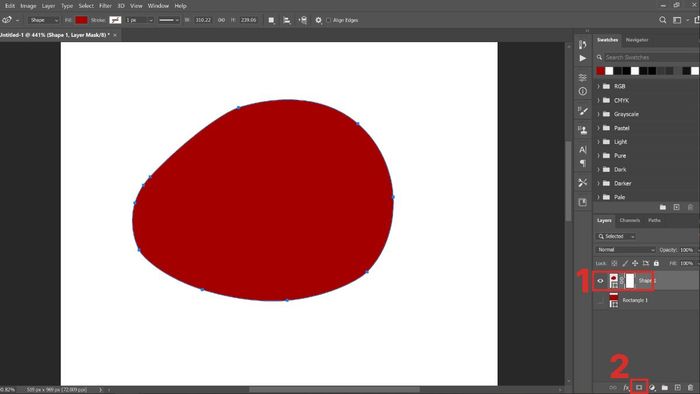Click the layer-mask link chain on Shape 1

click(x=622, y=281)
